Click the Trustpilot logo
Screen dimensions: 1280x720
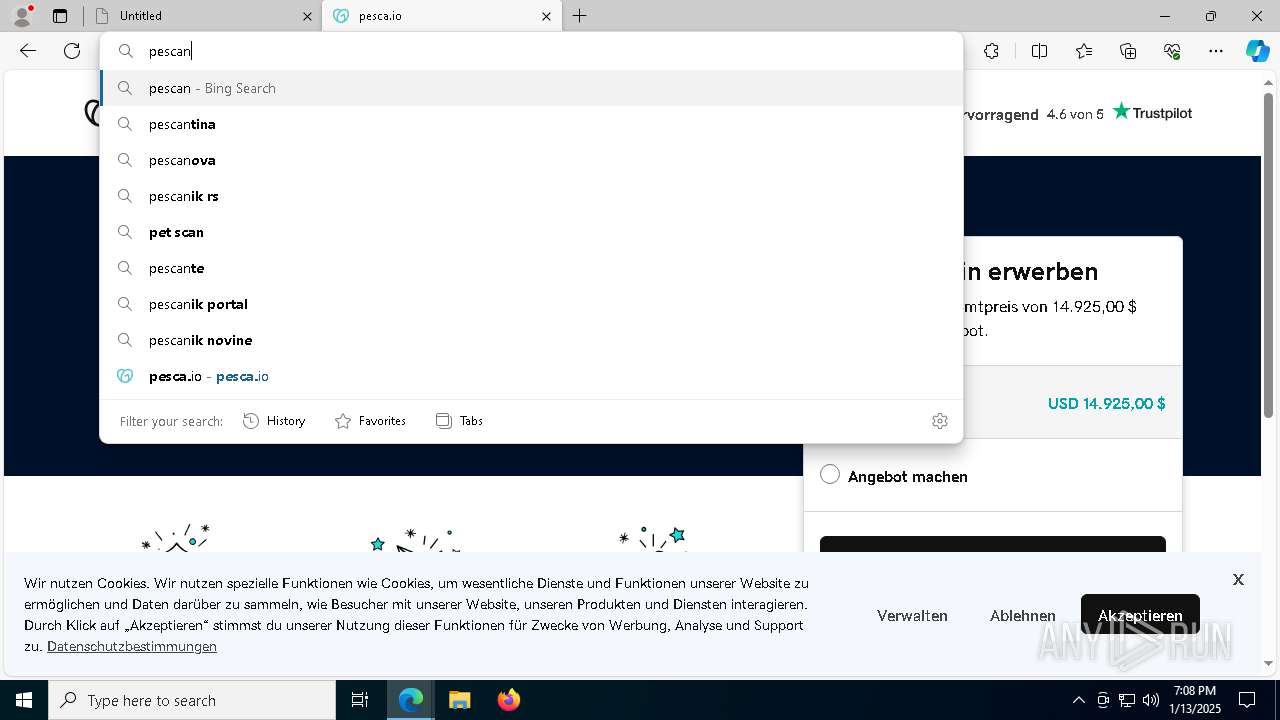coord(1152,112)
